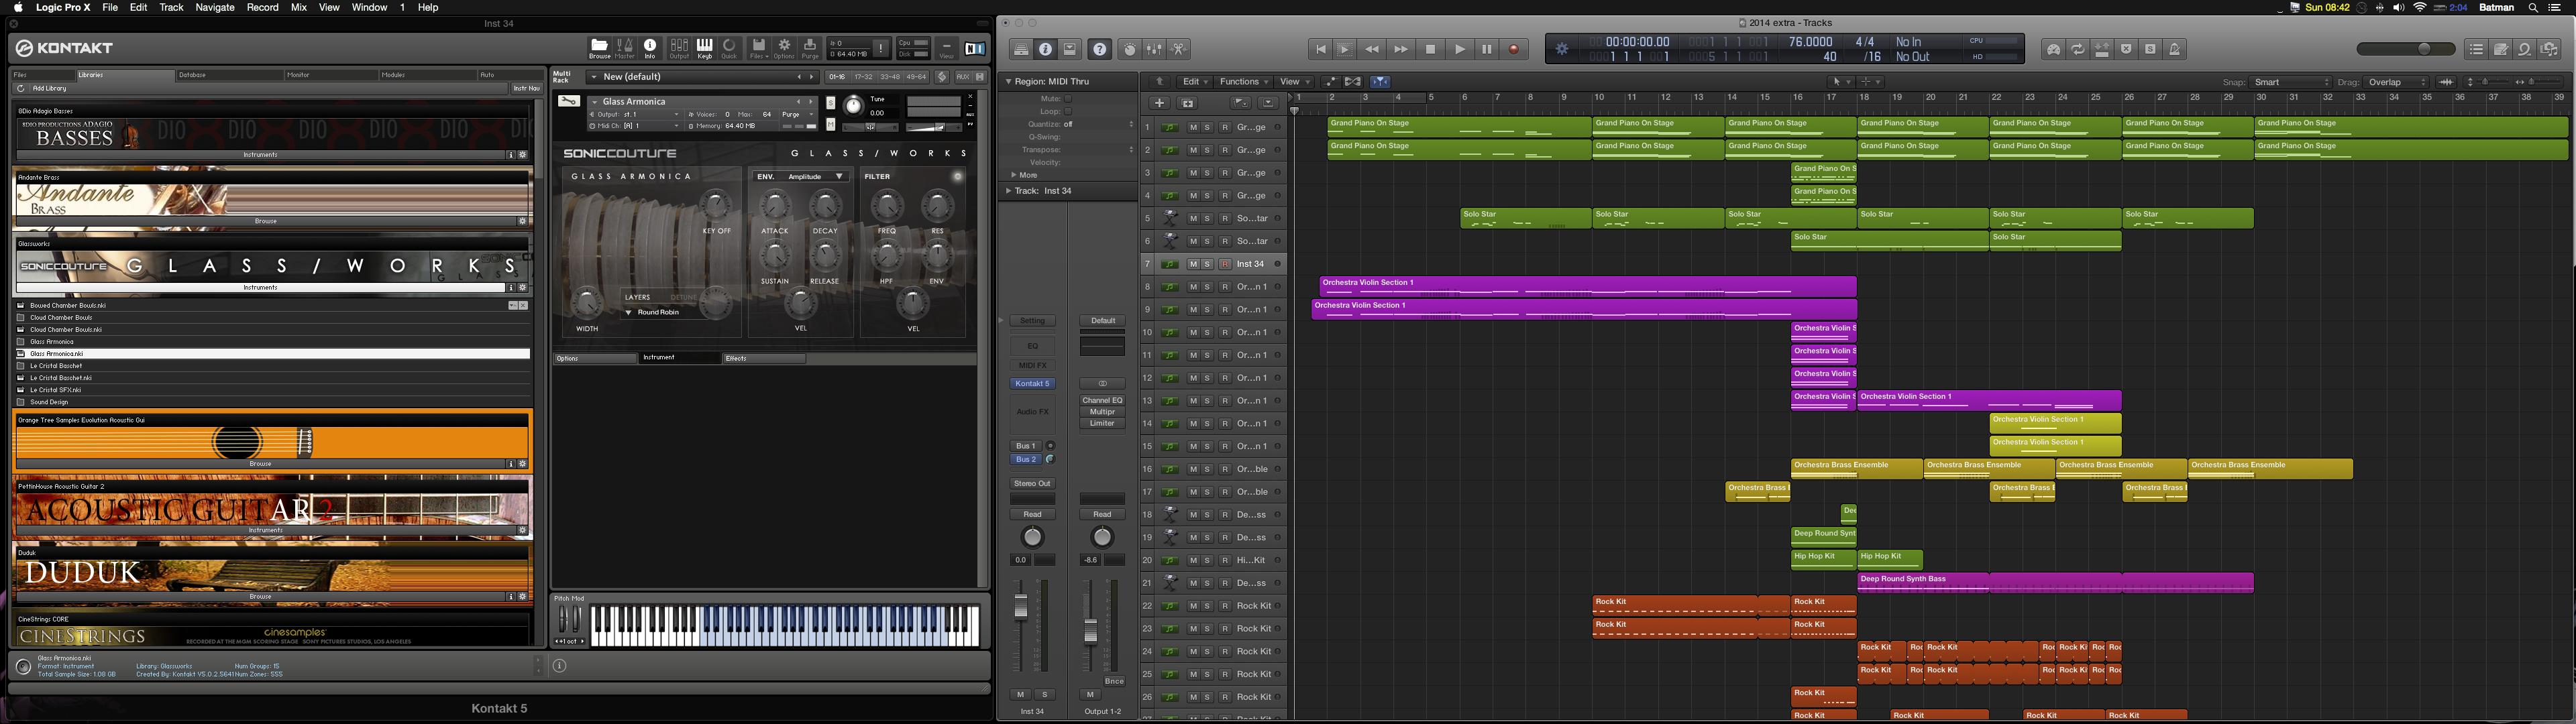Mute the Inst 34 track
This screenshot has height=724, width=2576.
pos(1193,264)
